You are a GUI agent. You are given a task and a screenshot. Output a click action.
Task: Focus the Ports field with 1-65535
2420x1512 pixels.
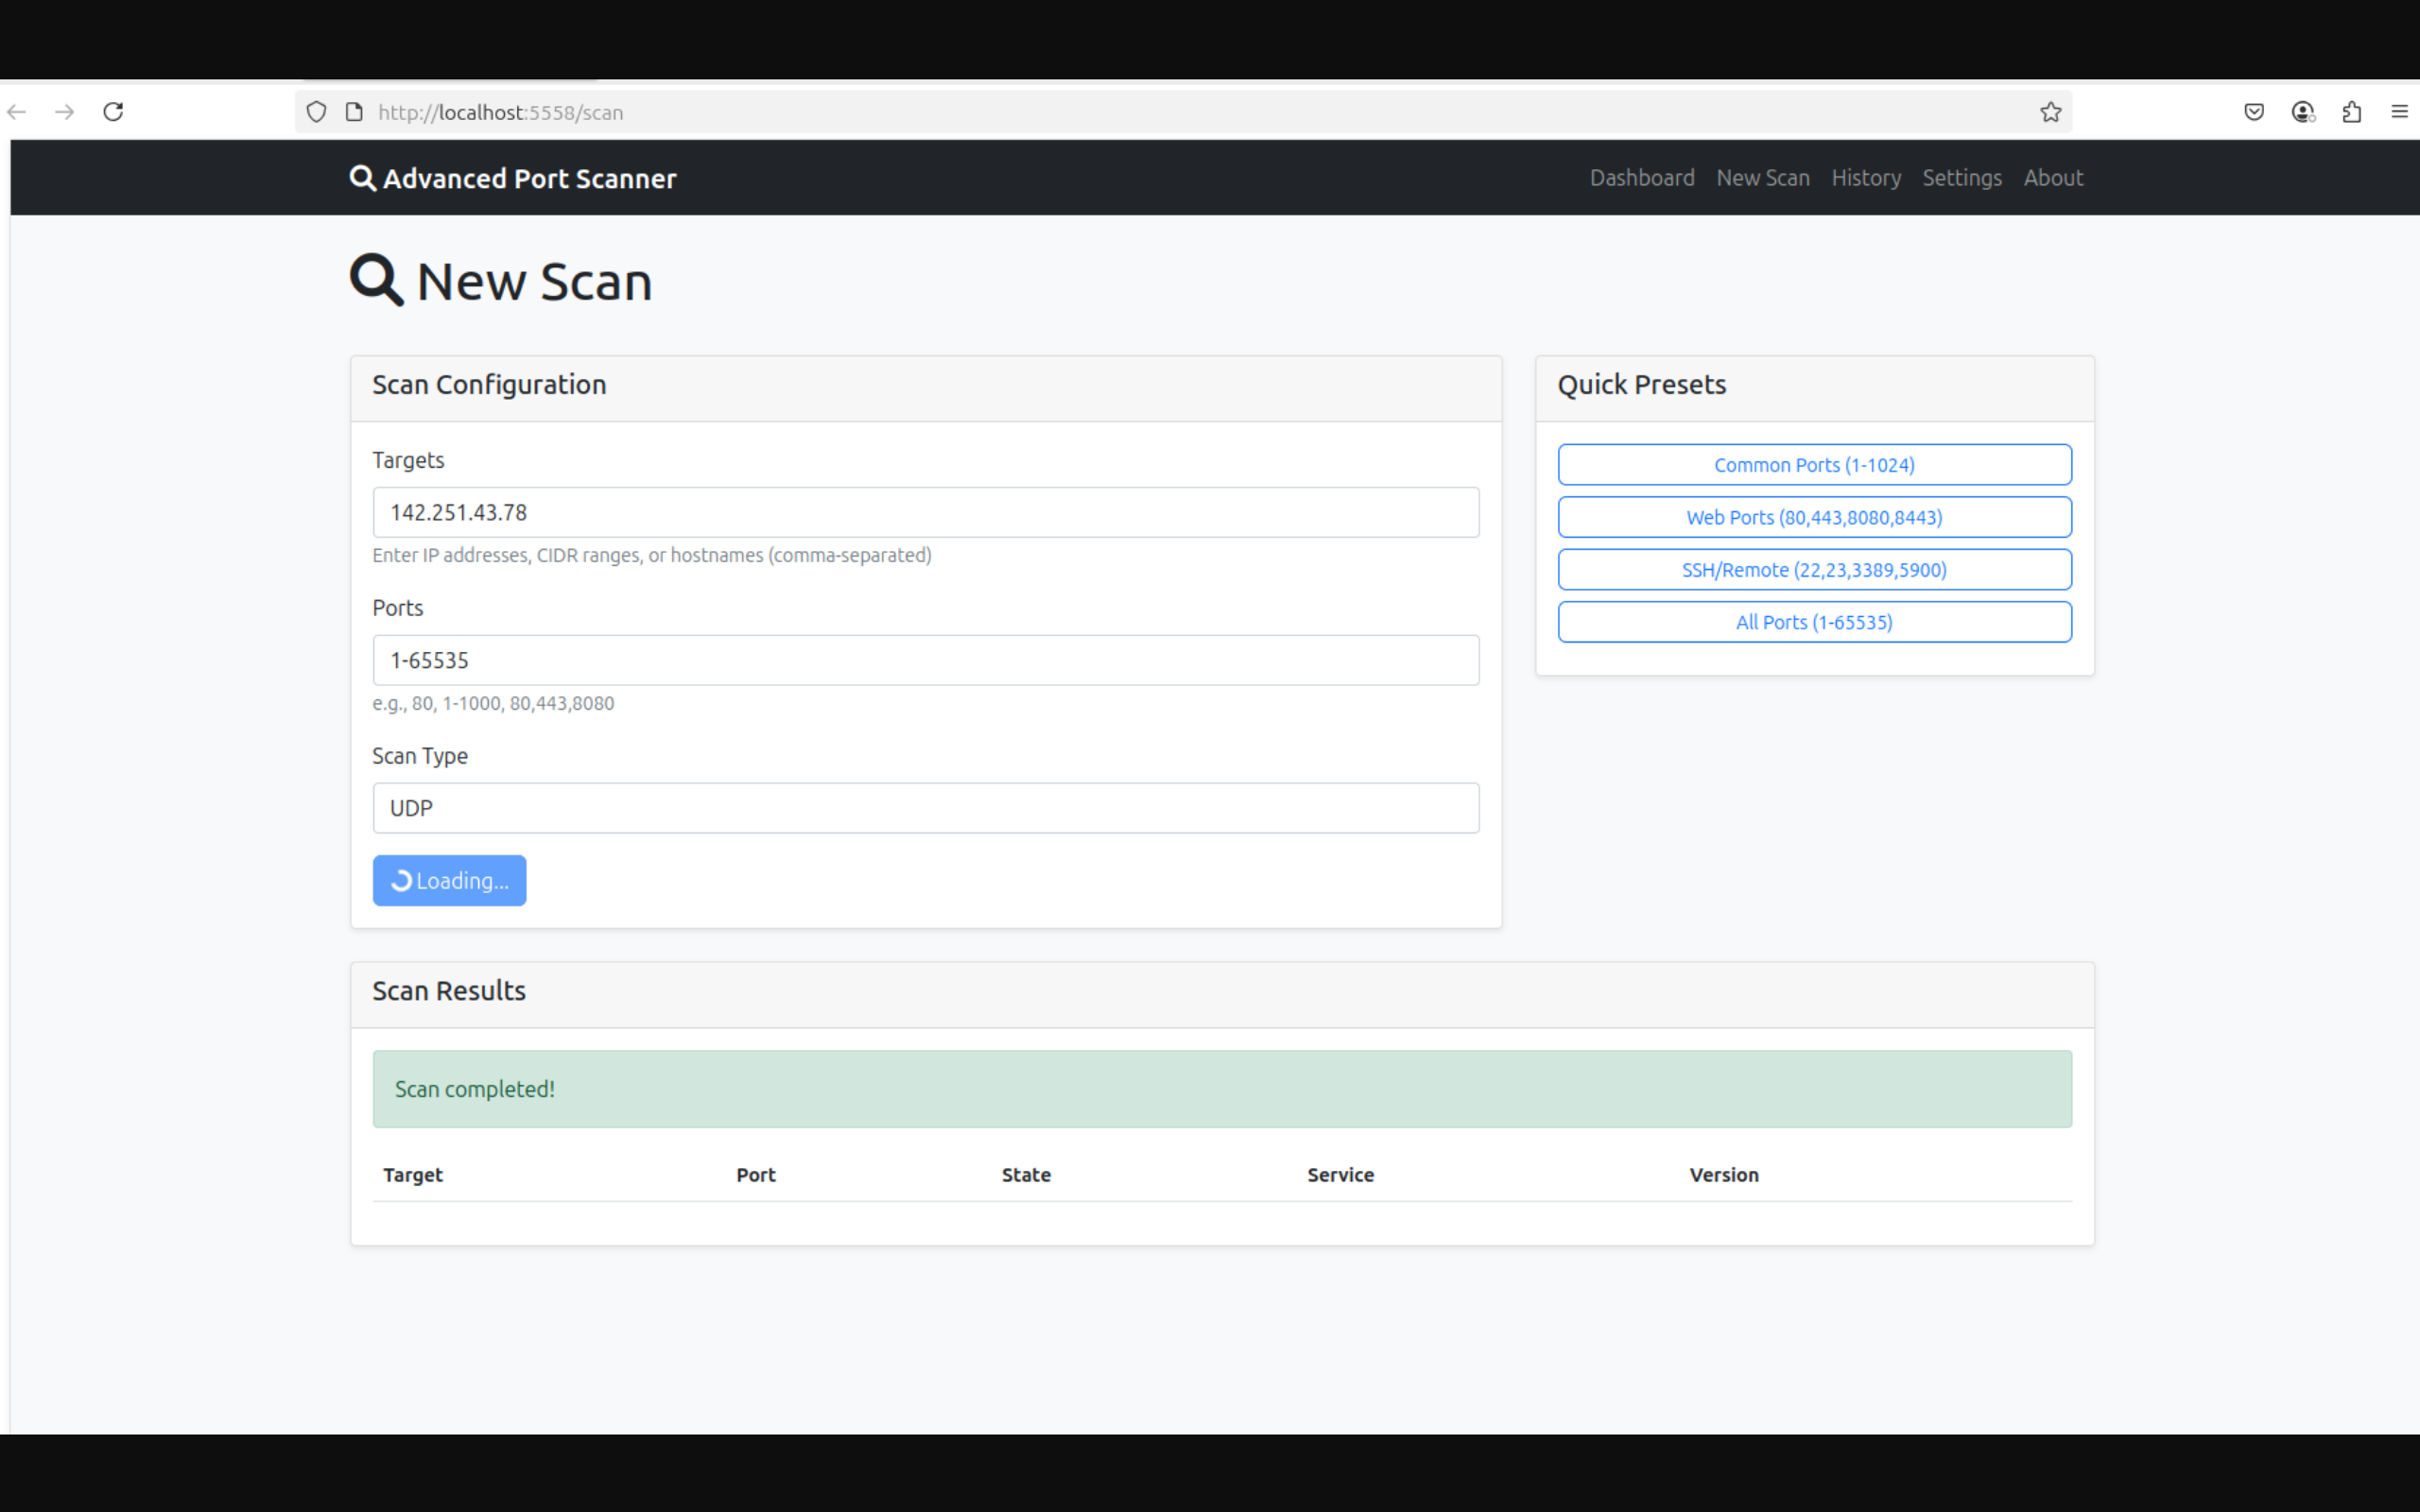click(x=926, y=660)
